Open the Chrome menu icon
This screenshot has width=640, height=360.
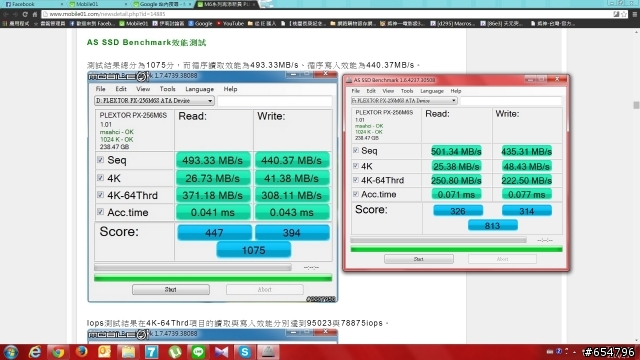(635, 14)
